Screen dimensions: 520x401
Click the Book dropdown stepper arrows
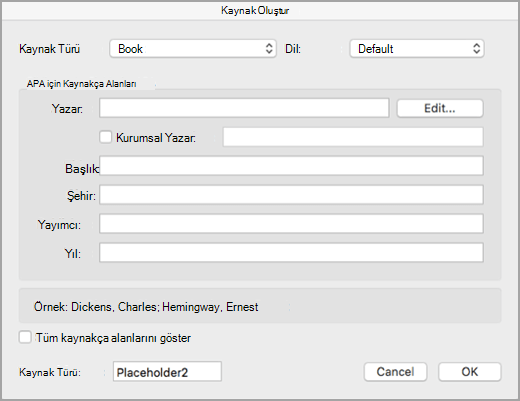click(x=269, y=49)
